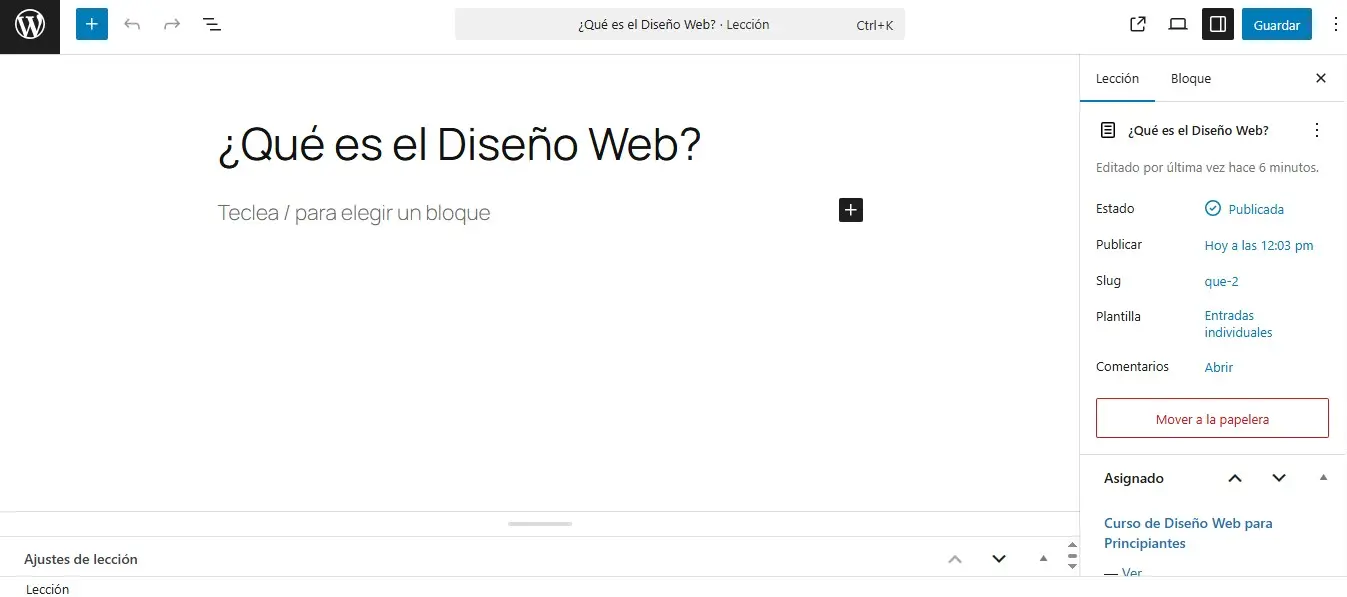This screenshot has width=1347, height=597.
Task: Click the lesson title ¿Qué es el Diseño Web?
Action: point(459,146)
